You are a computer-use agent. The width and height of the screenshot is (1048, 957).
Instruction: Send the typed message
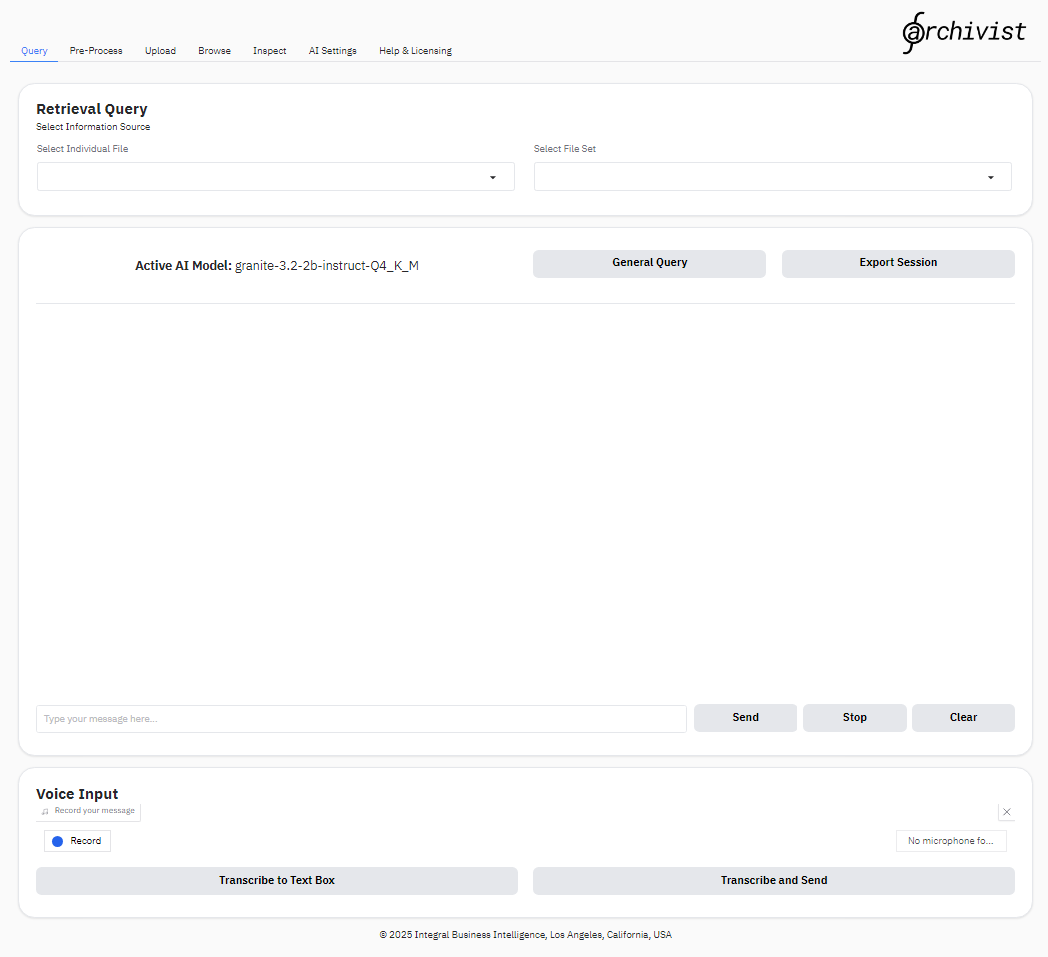click(745, 718)
